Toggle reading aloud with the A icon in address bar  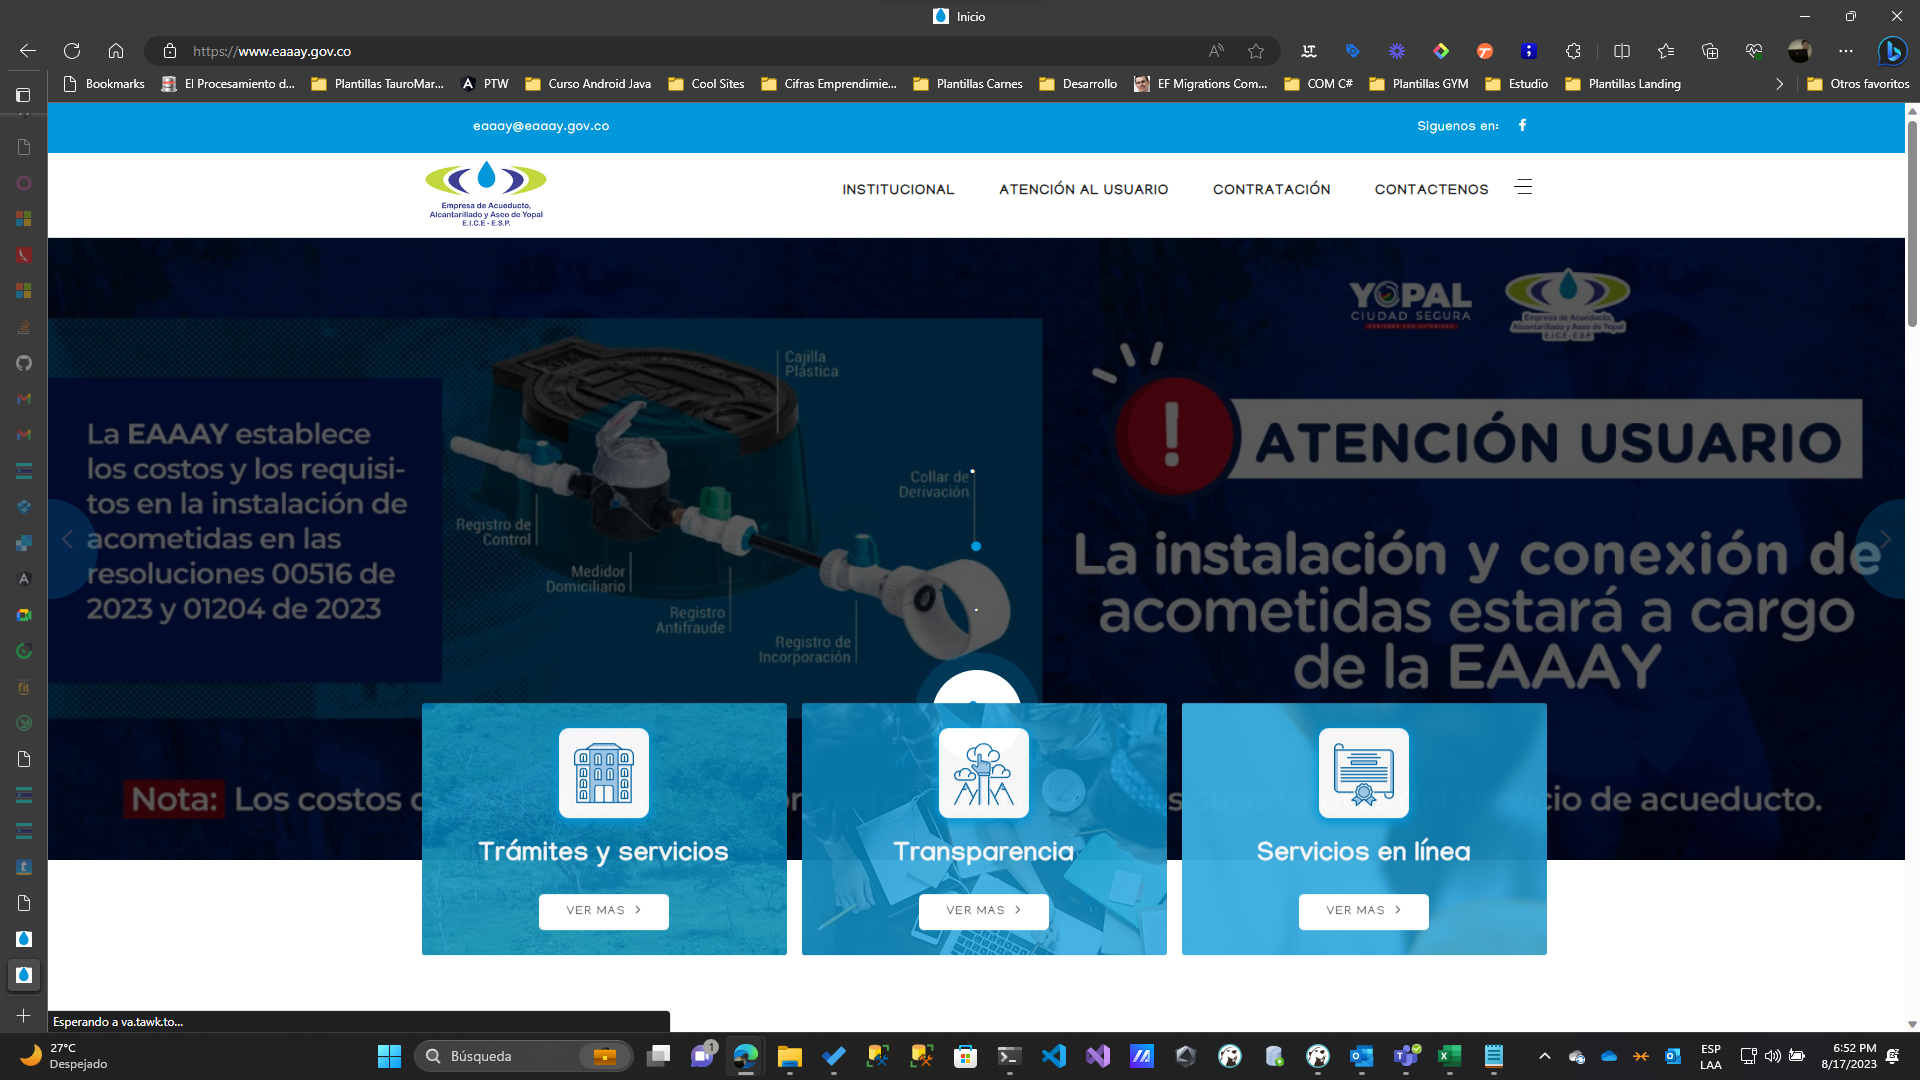(1214, 51)
